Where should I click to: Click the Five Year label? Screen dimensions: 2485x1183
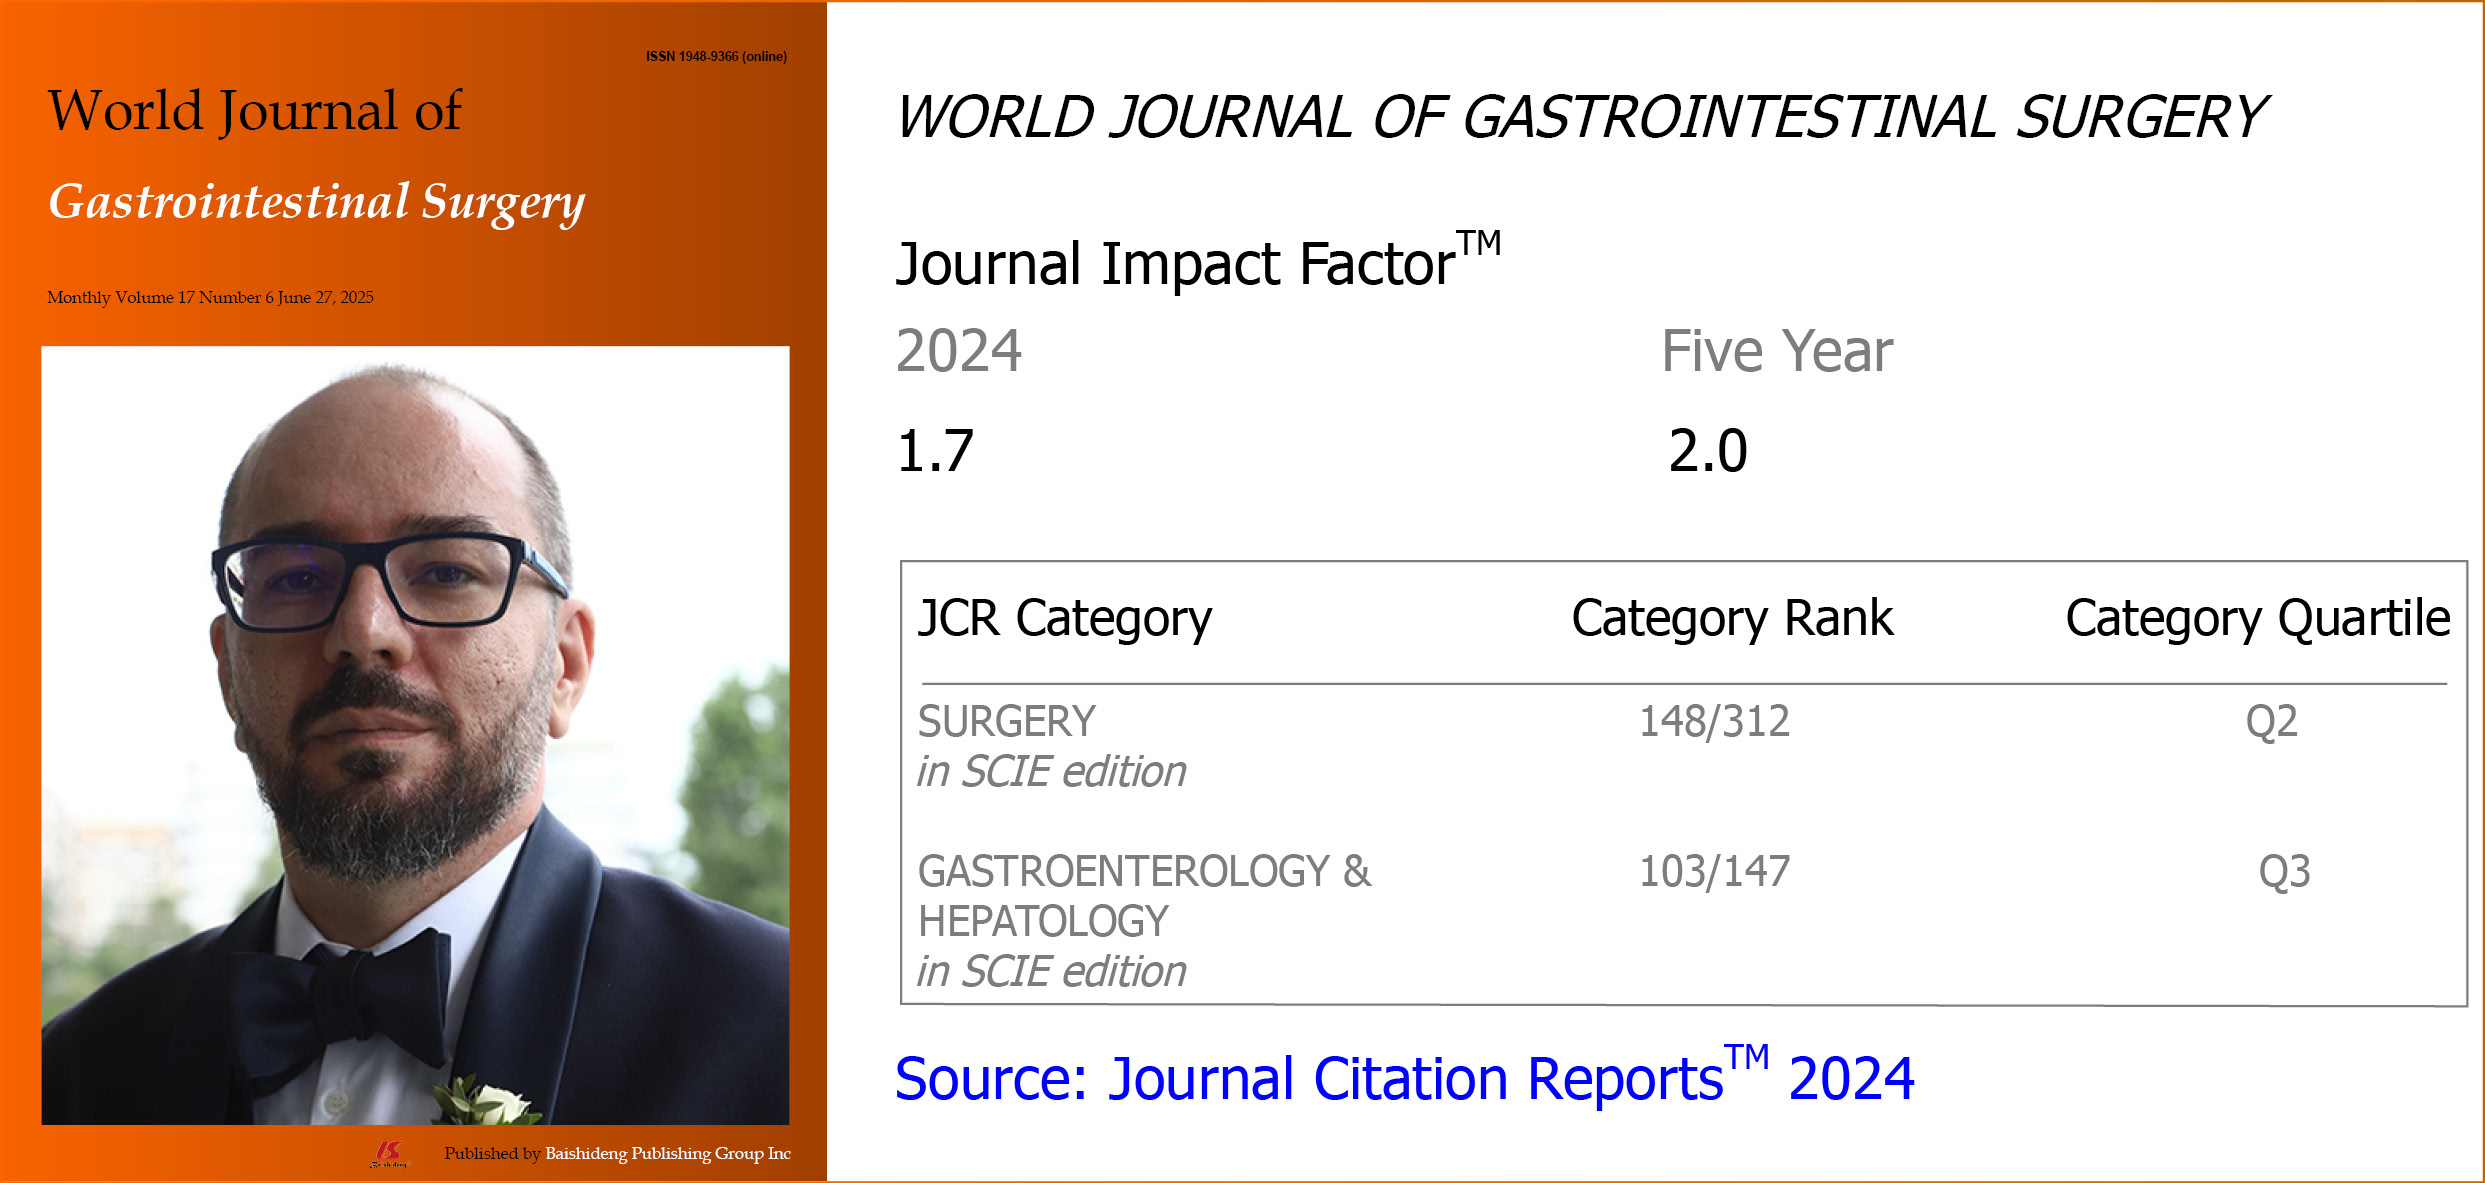1776,351
